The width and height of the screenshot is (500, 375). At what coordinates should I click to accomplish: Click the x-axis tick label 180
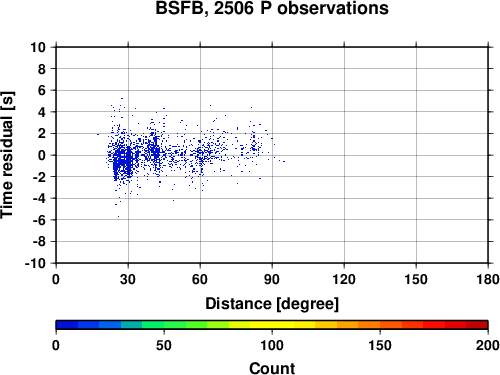(488, 279)
